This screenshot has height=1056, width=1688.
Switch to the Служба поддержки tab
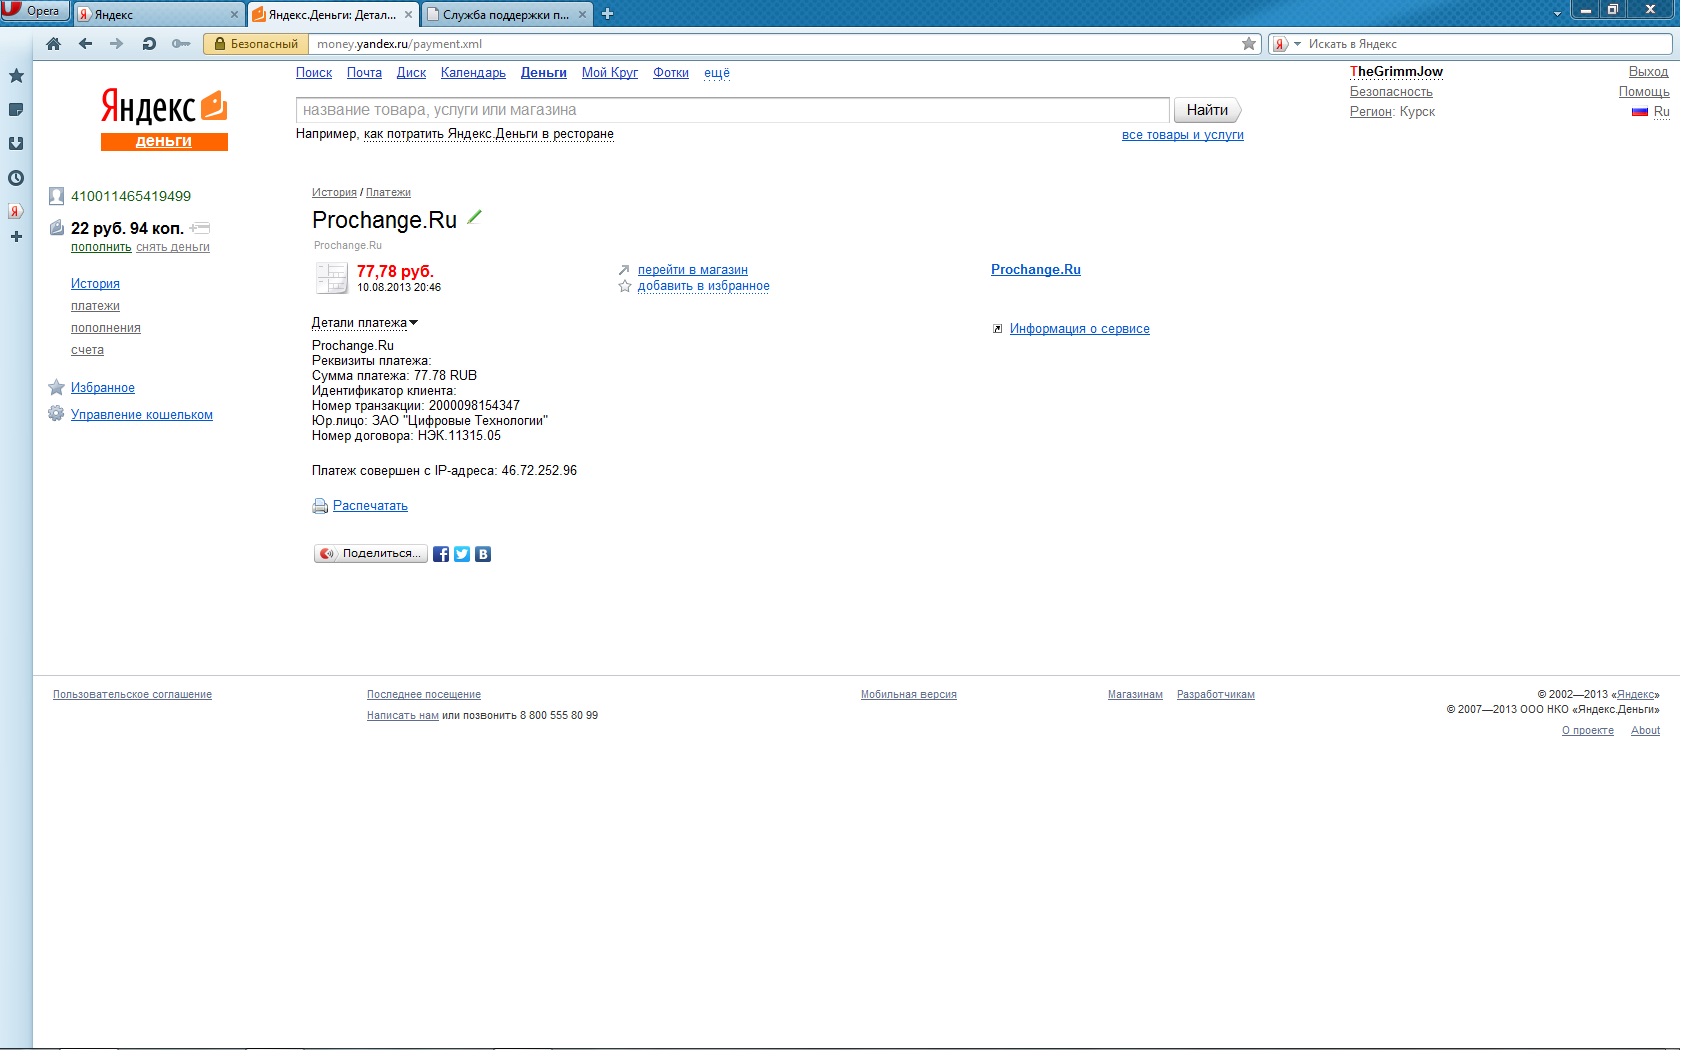pos(506,14)
